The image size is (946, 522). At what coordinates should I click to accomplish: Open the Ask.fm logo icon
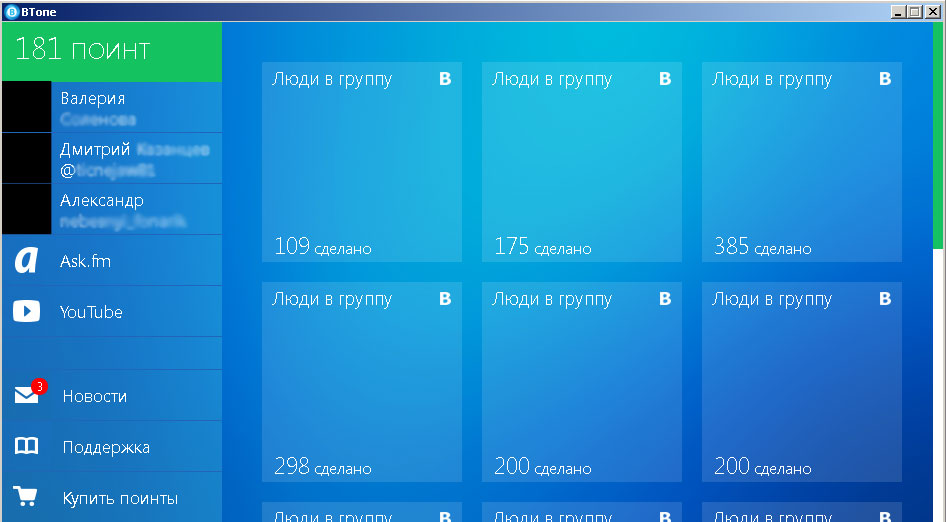coord(26,261)
